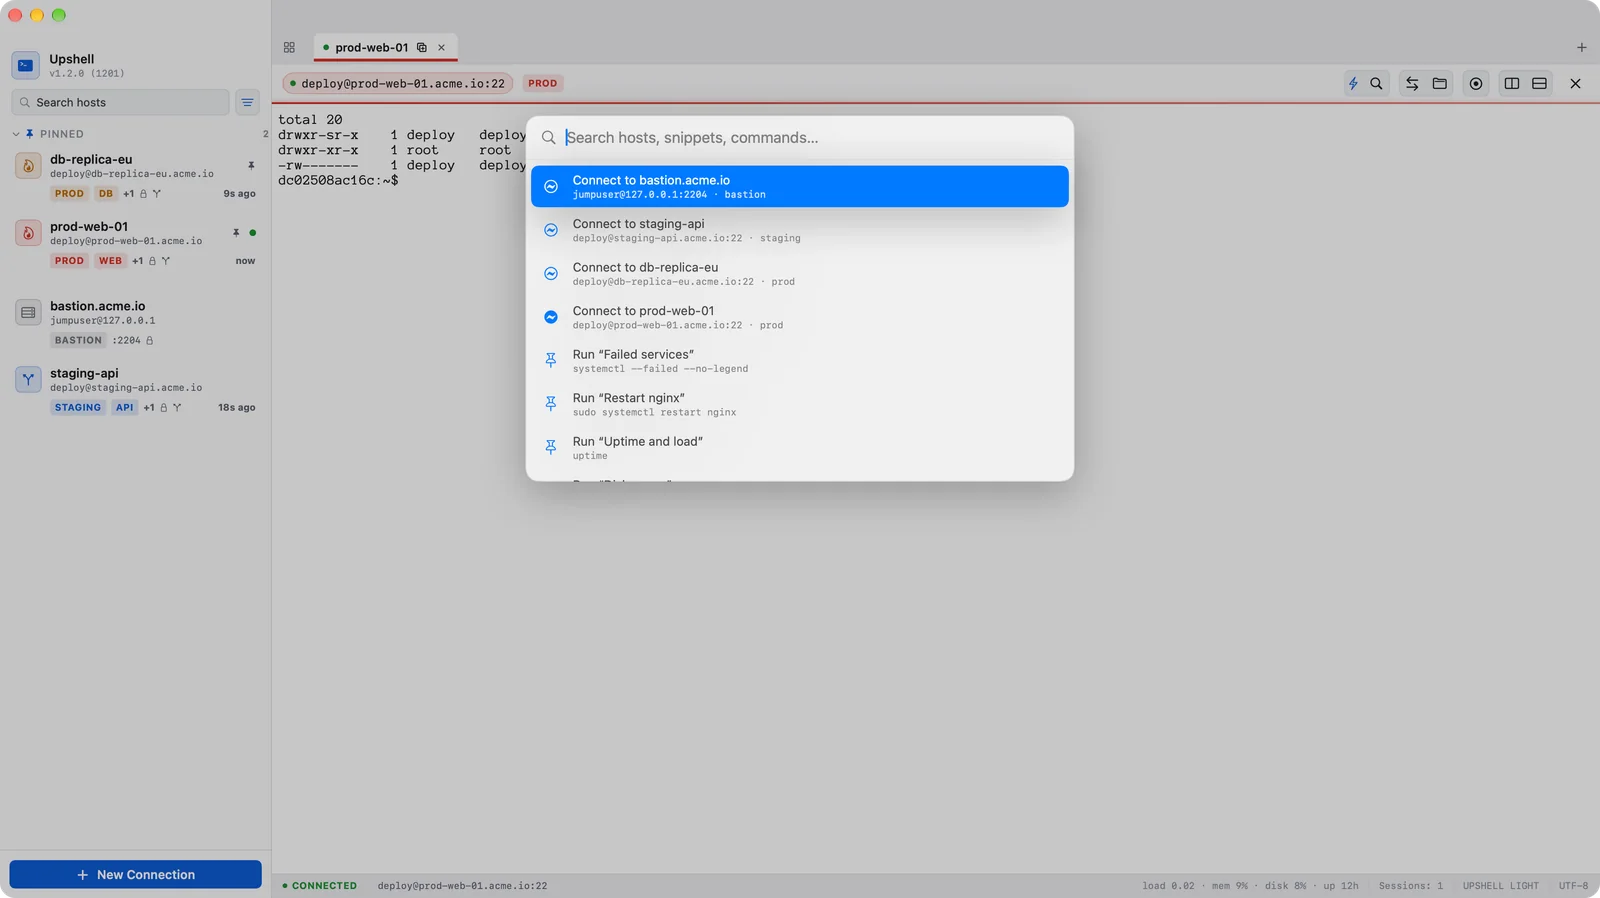The width and height of the screenshot is (1600, 898).
Task: Click the API tag on staging-api
Action: [x=124, y=408]
